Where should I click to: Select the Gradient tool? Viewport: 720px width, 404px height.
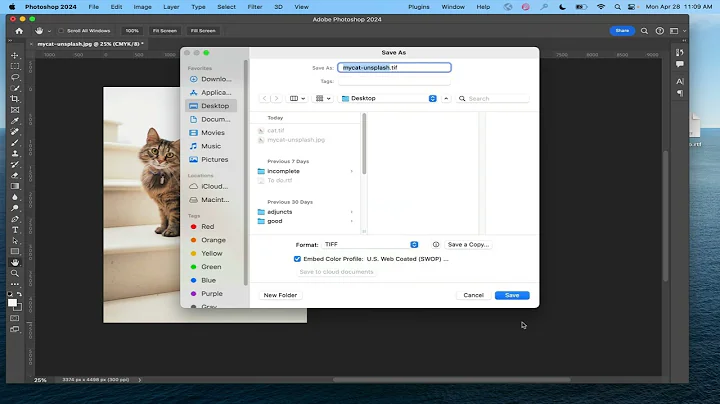[15, 186]
